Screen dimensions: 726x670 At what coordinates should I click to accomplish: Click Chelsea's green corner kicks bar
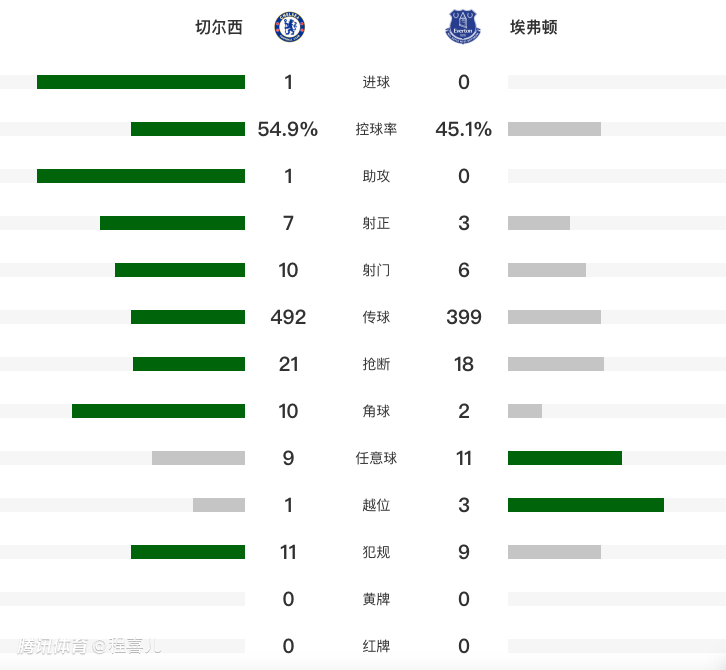[x=158, y=411]
